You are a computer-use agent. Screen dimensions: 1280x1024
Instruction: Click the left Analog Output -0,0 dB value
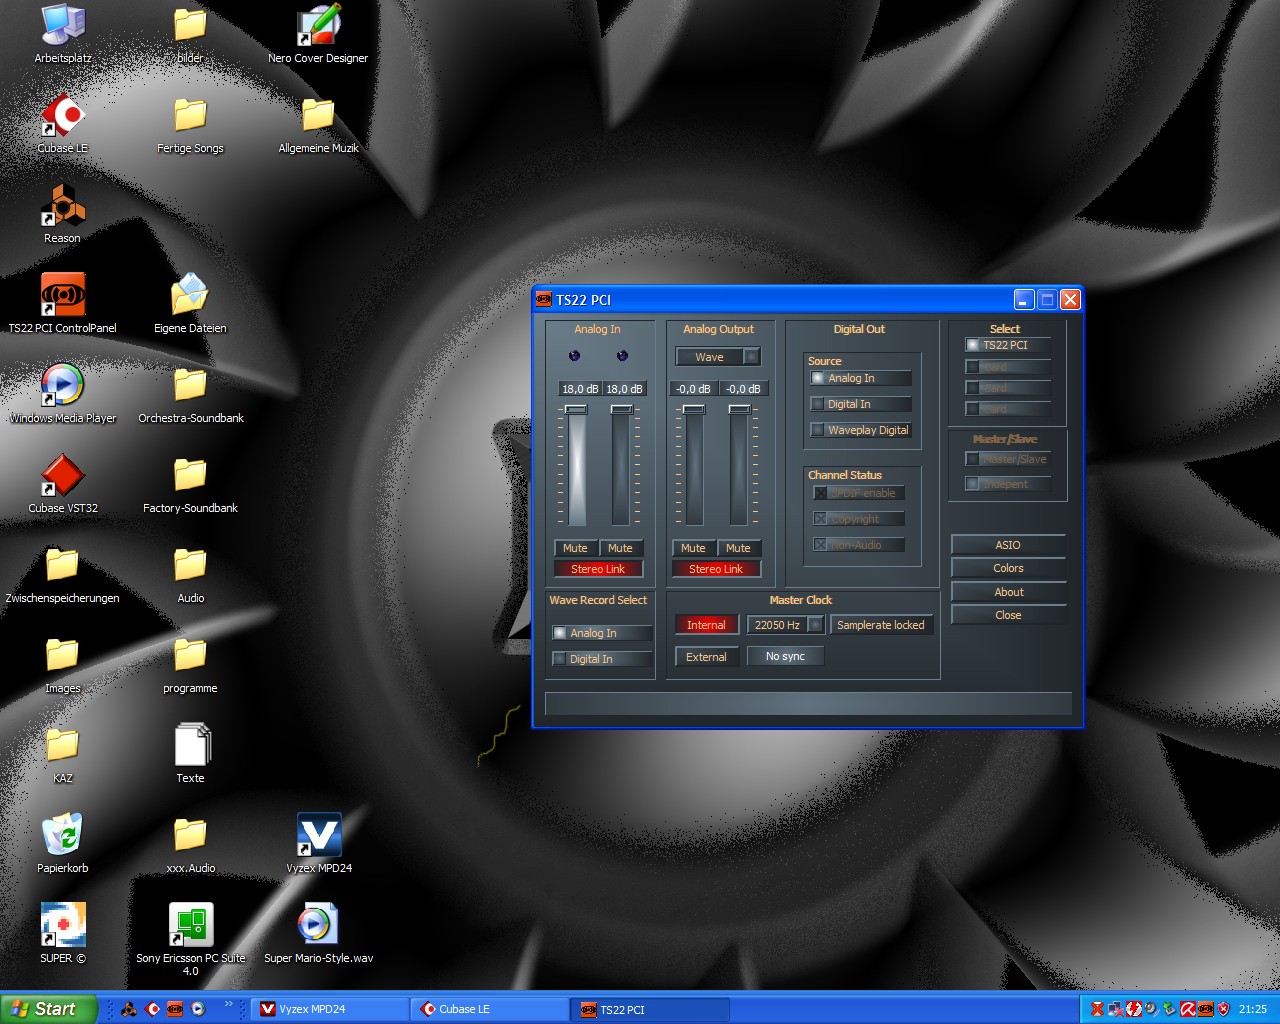(x=692, y=389)
